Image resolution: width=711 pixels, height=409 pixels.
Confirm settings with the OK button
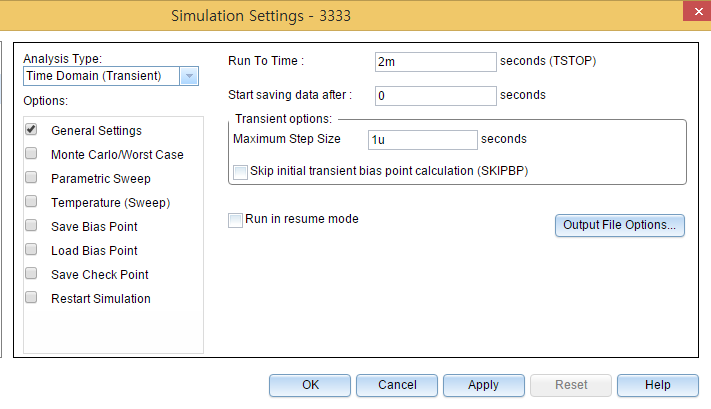pyautogui.click(x=310, y=385)
